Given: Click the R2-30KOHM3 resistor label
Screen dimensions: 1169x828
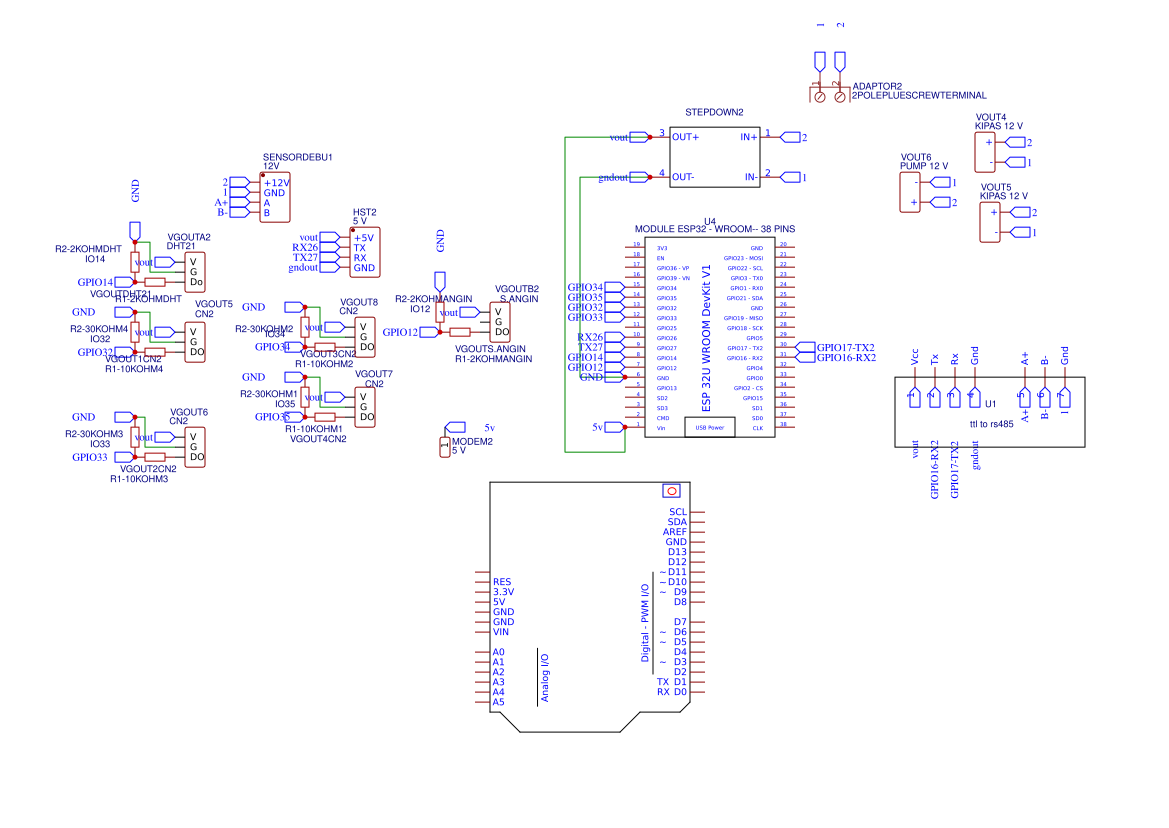Looking at the screenshot, I should pos(94,434).
